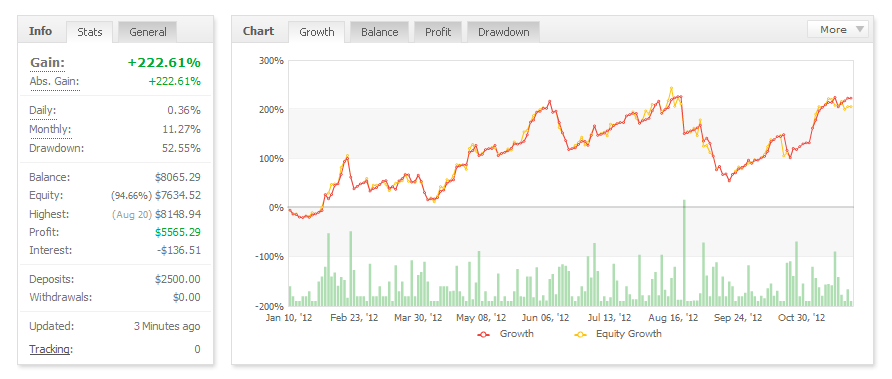Select the $8065.29 balance value

pos(177,177)
